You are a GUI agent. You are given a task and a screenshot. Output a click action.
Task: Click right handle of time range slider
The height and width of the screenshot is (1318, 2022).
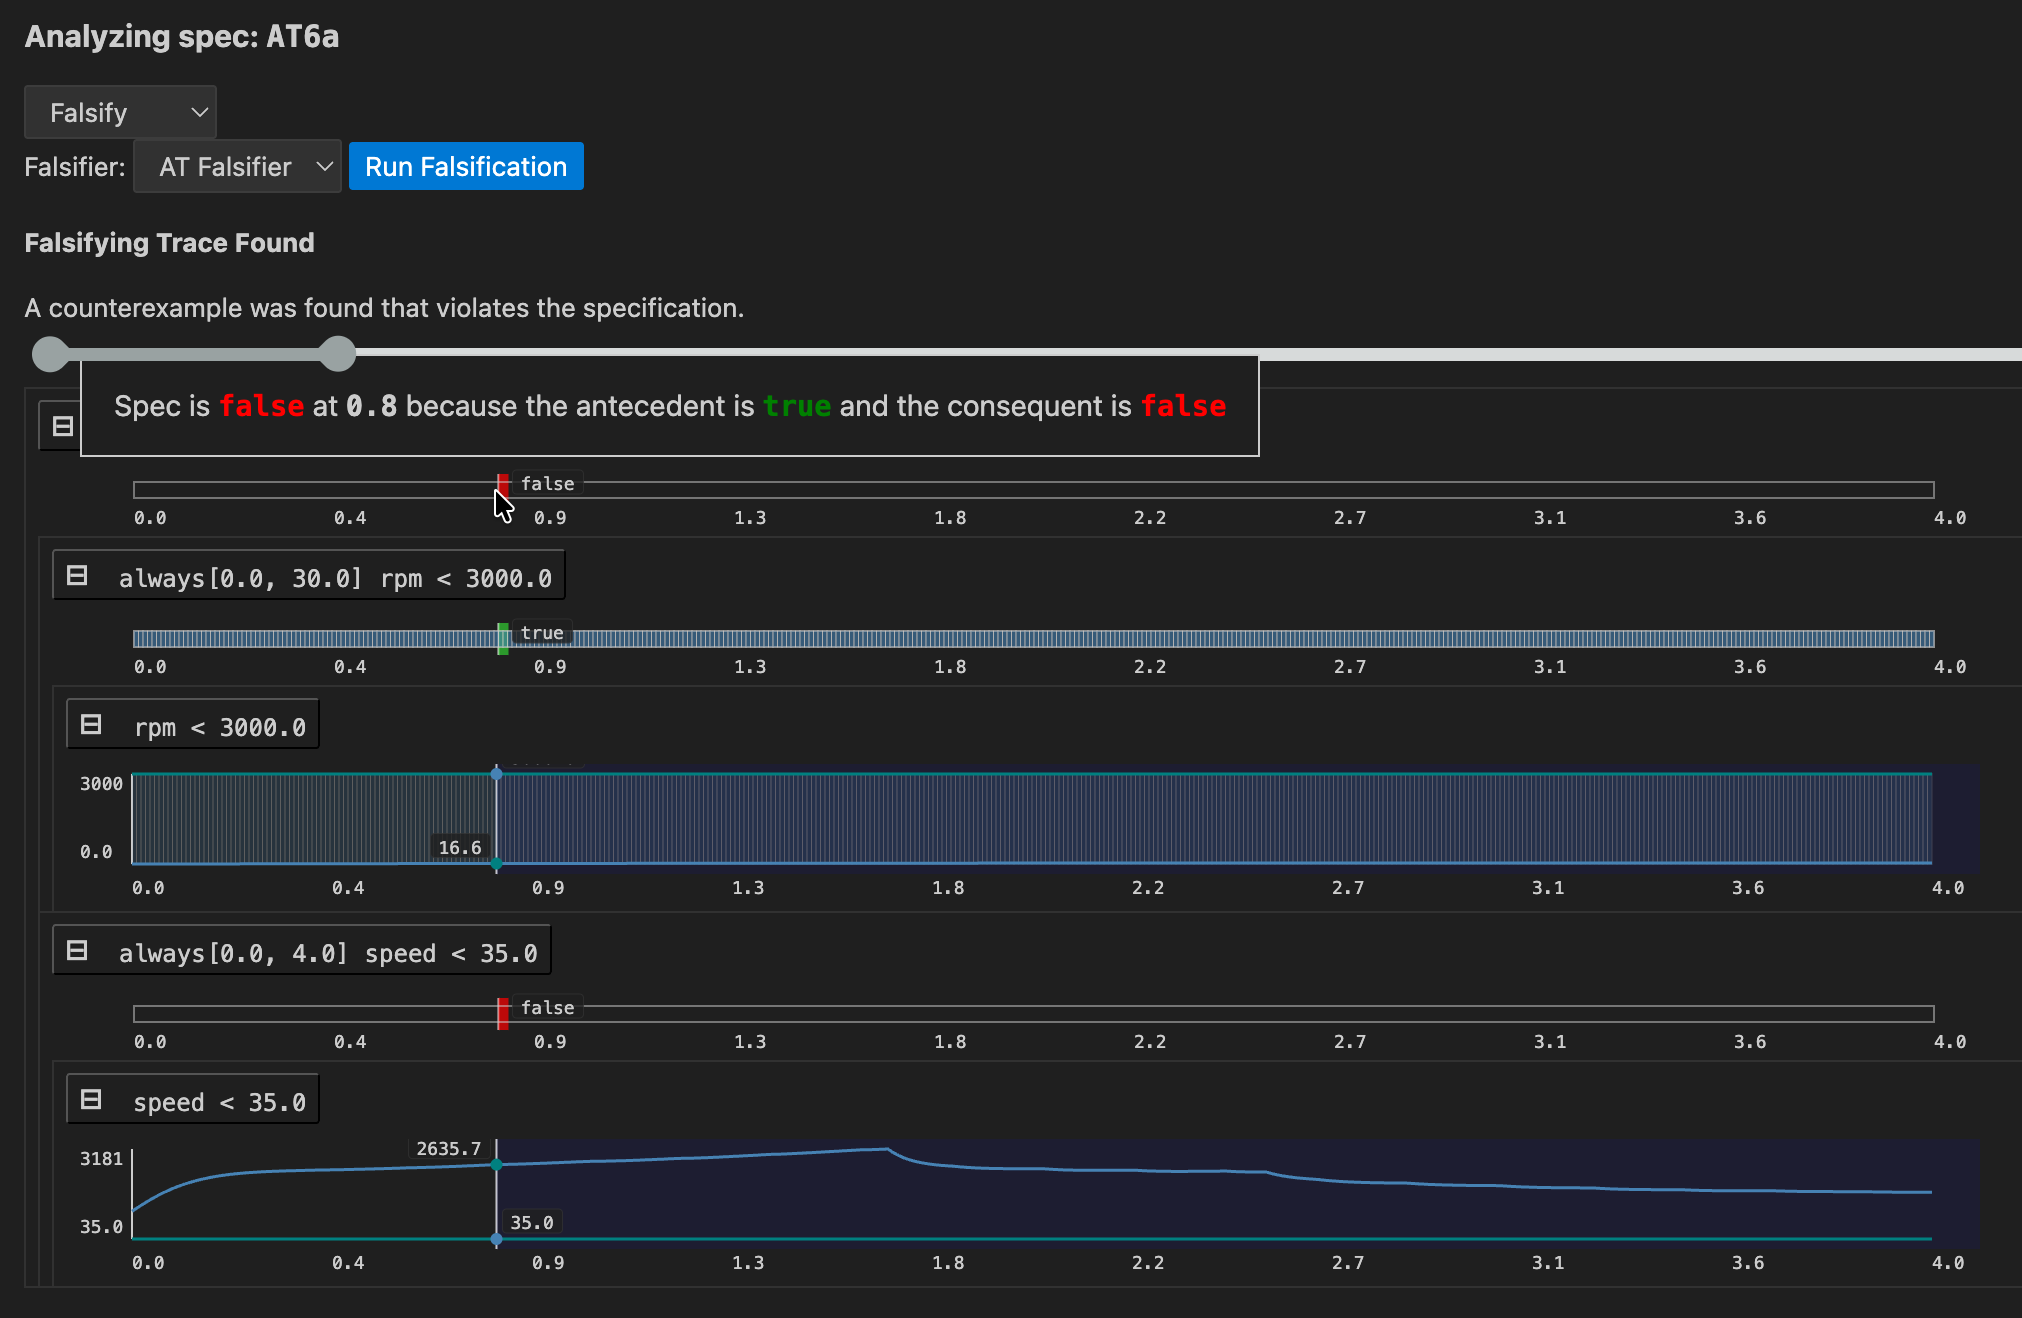[338, 353]
